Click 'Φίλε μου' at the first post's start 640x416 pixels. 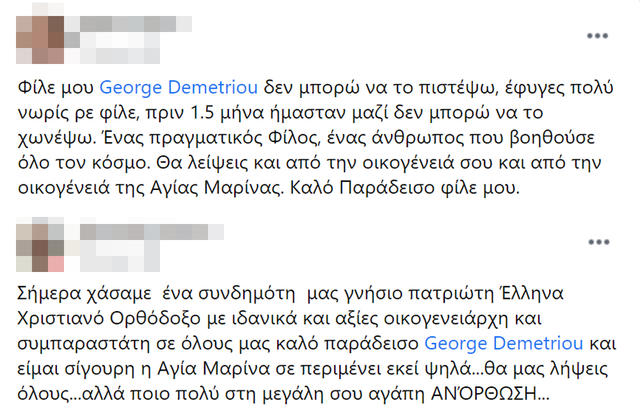[x=56, y=88]
